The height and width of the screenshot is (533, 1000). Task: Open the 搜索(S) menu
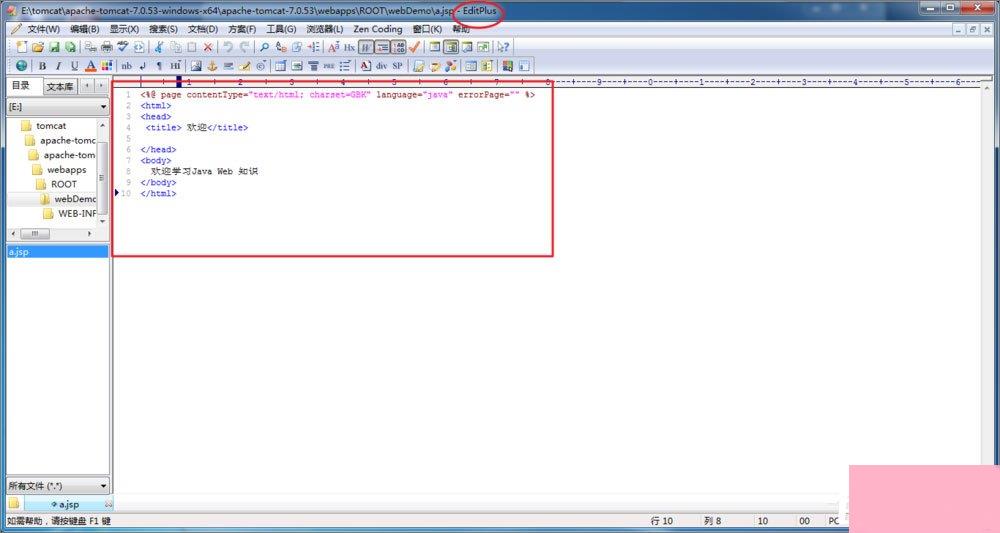[x=163, y=29]
